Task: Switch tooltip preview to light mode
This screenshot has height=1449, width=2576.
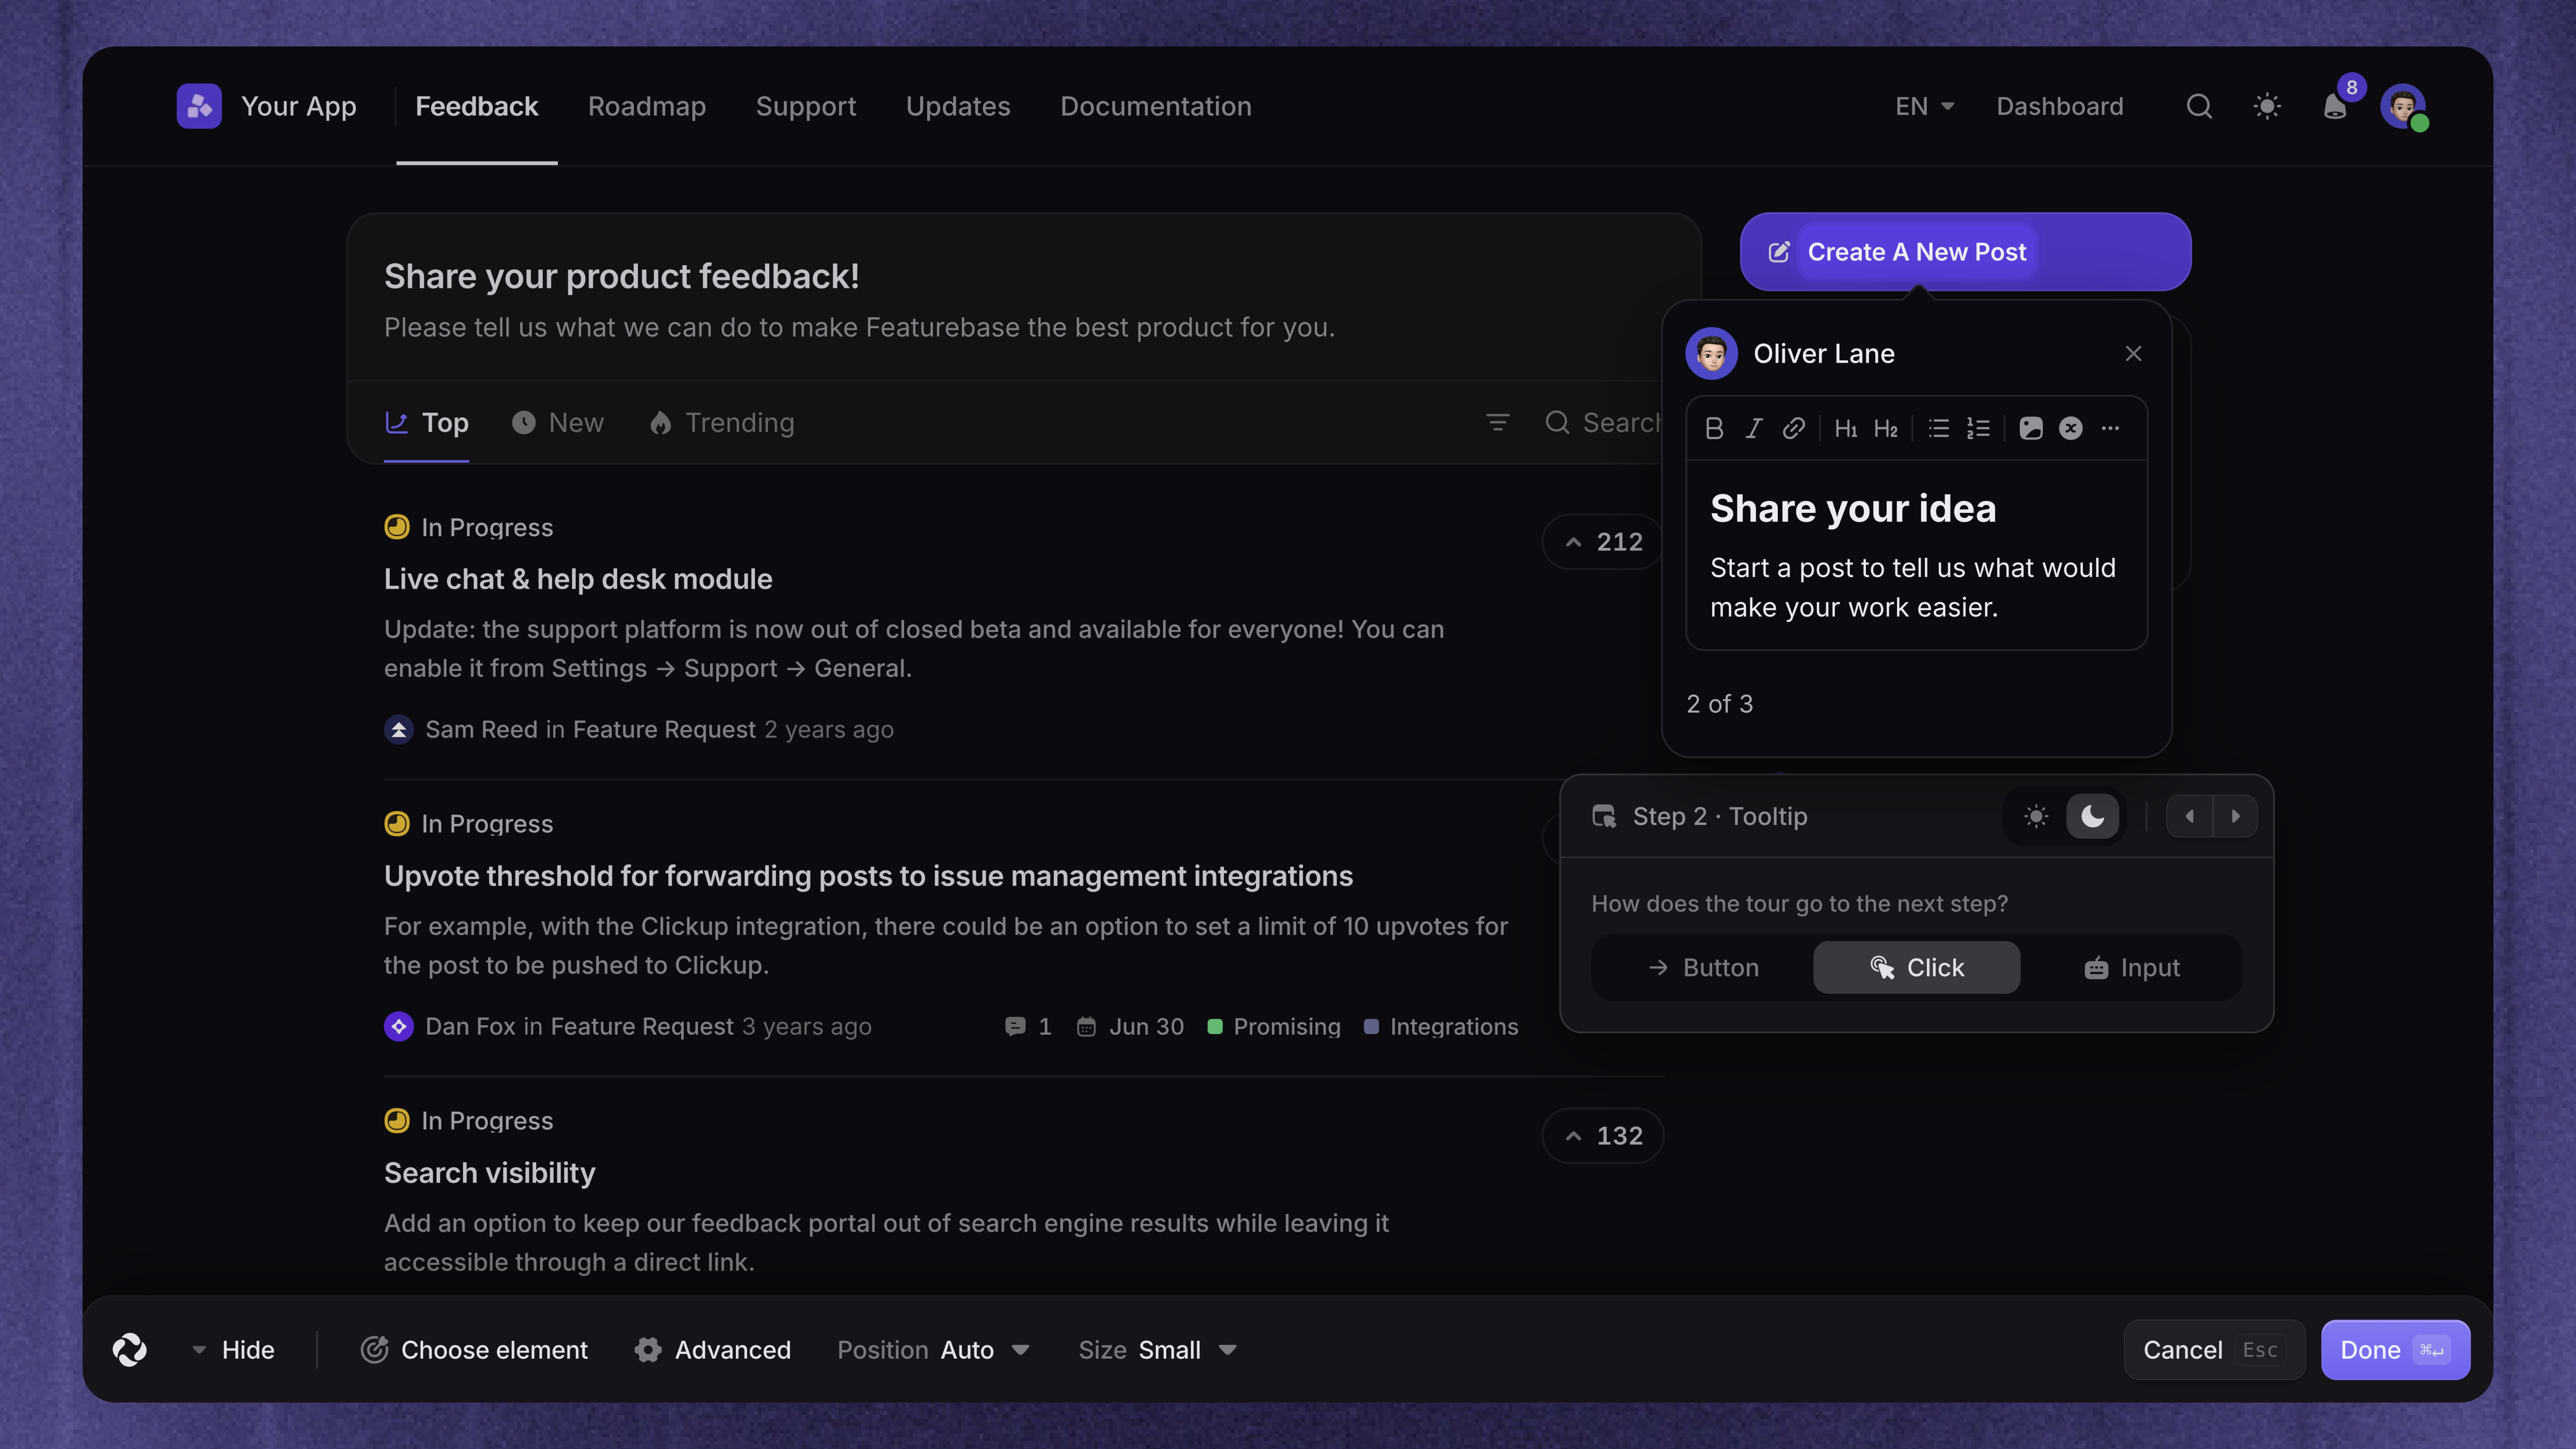Action: pyautogui.click(x=2036, y=817)
